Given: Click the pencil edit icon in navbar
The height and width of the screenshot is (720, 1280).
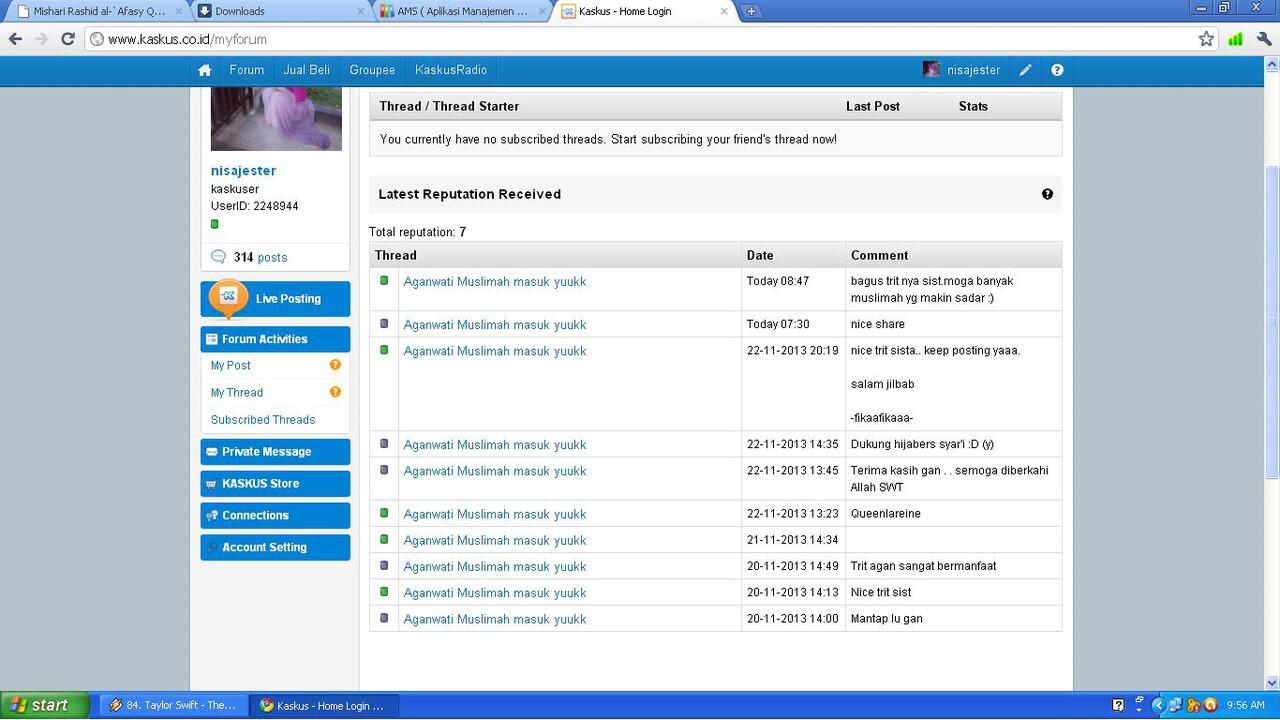Looking at the screenshot, I should pos(1025,70).
